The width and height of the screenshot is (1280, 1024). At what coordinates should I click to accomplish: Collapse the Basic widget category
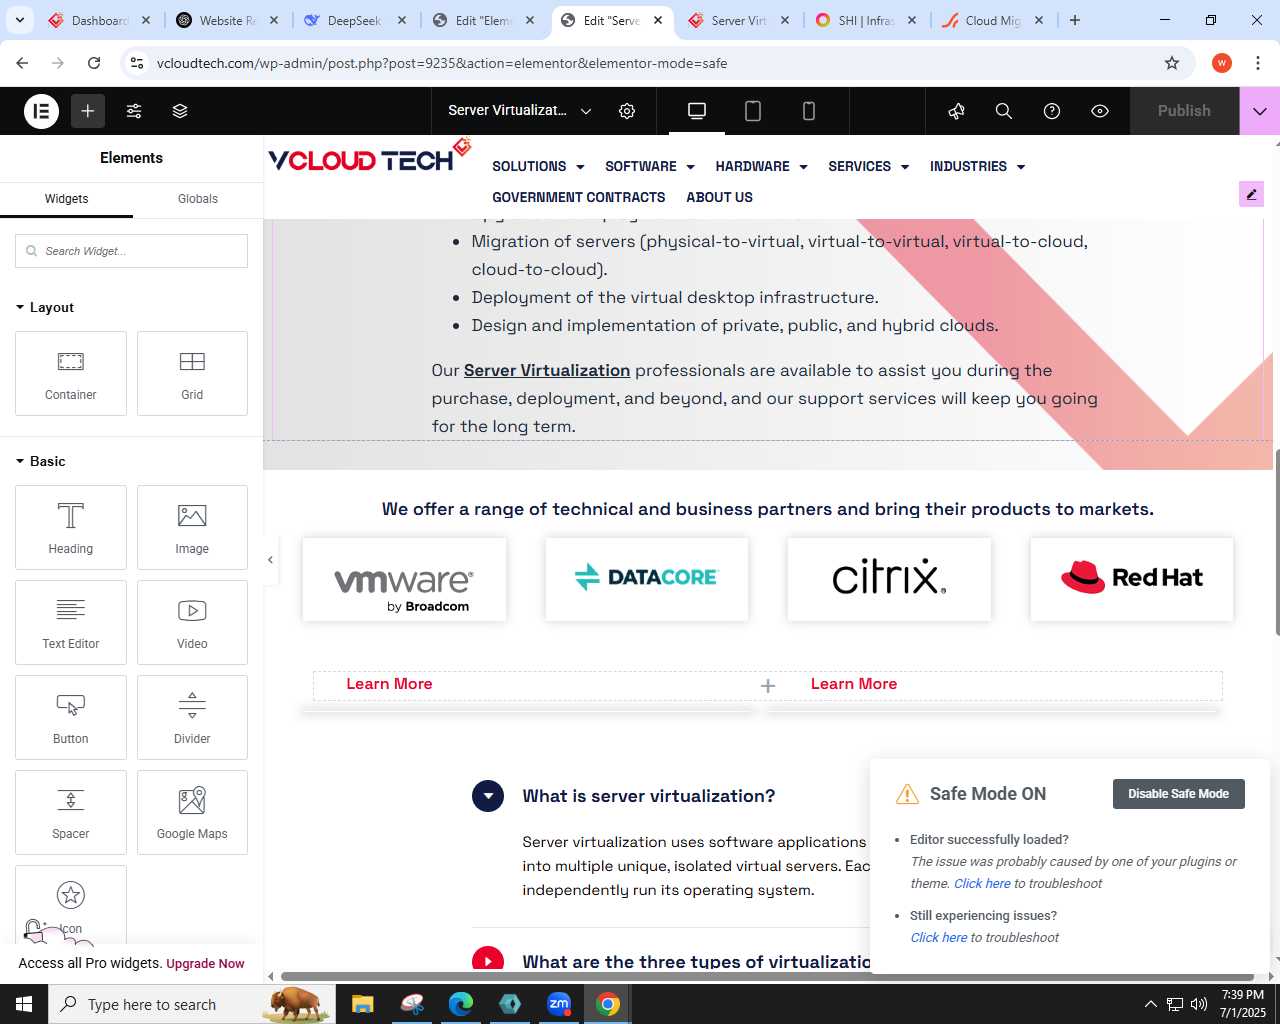coord(40,461)
